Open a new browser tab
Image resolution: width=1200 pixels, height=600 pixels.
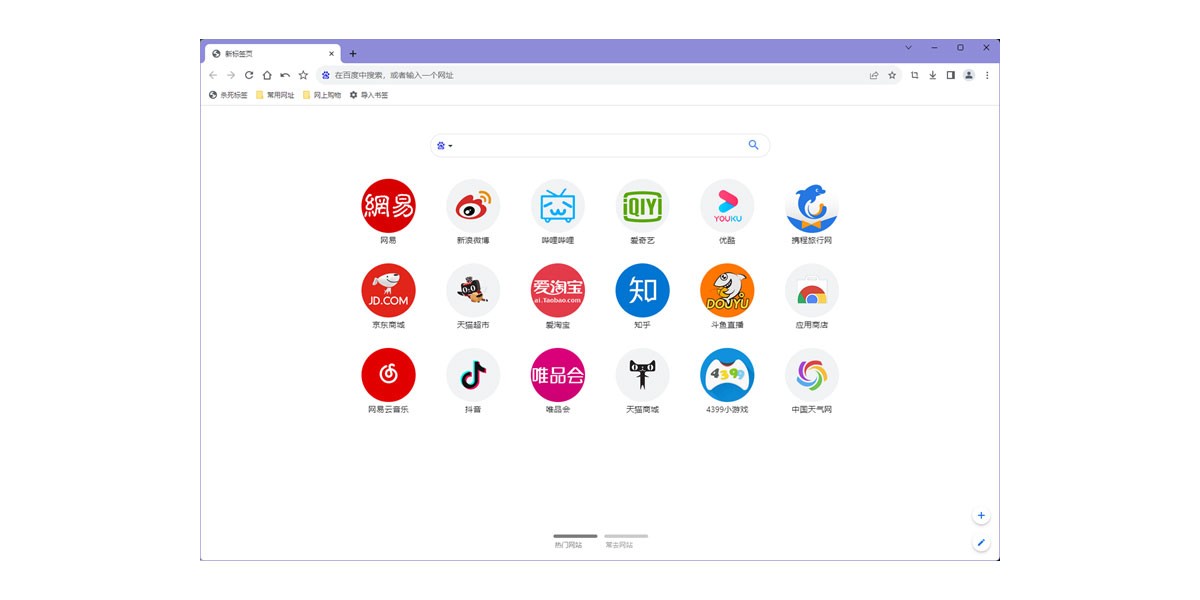353,54
